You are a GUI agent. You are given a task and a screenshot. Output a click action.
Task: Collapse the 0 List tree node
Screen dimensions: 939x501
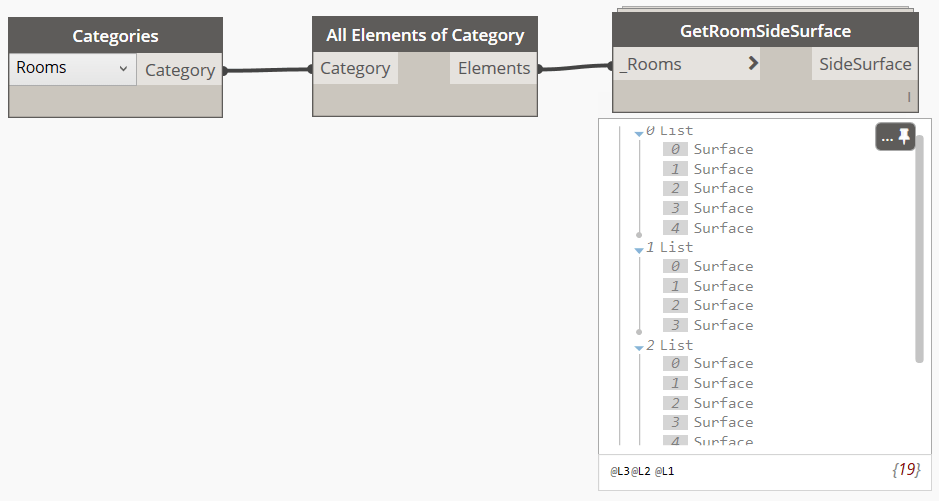639,132
